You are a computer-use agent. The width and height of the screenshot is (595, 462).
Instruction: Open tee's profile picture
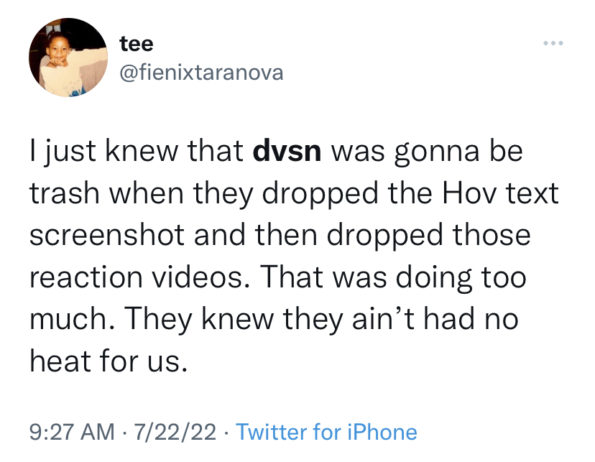(68, 57)
